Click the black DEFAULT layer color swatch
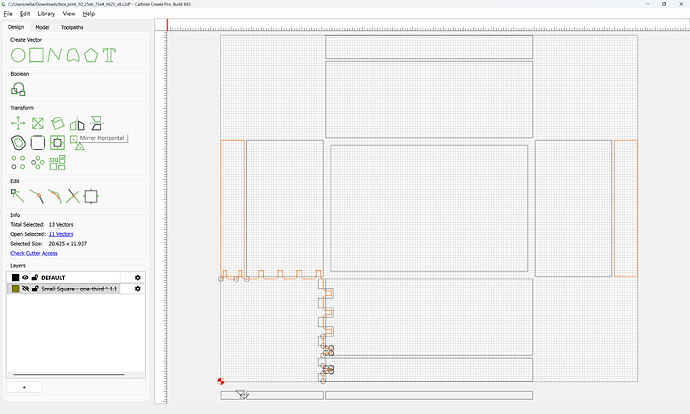 point(15,278)
